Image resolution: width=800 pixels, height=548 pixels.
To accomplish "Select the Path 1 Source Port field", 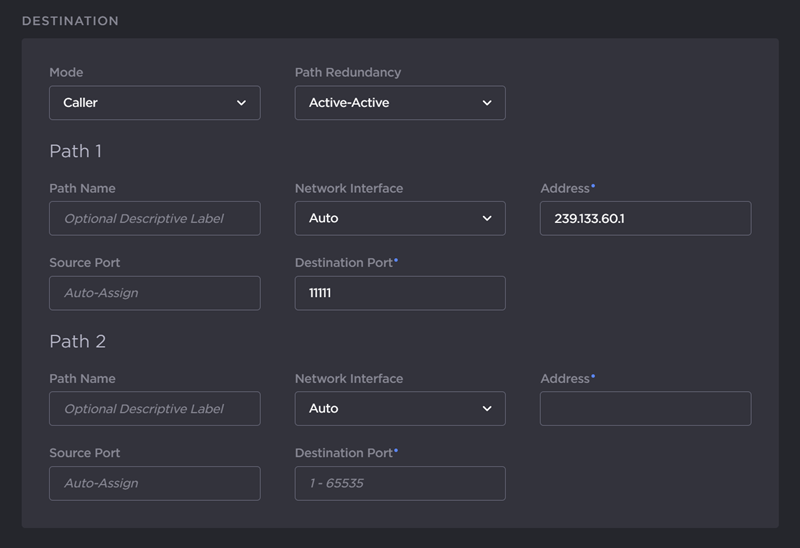I will click(x=154, y=293).
